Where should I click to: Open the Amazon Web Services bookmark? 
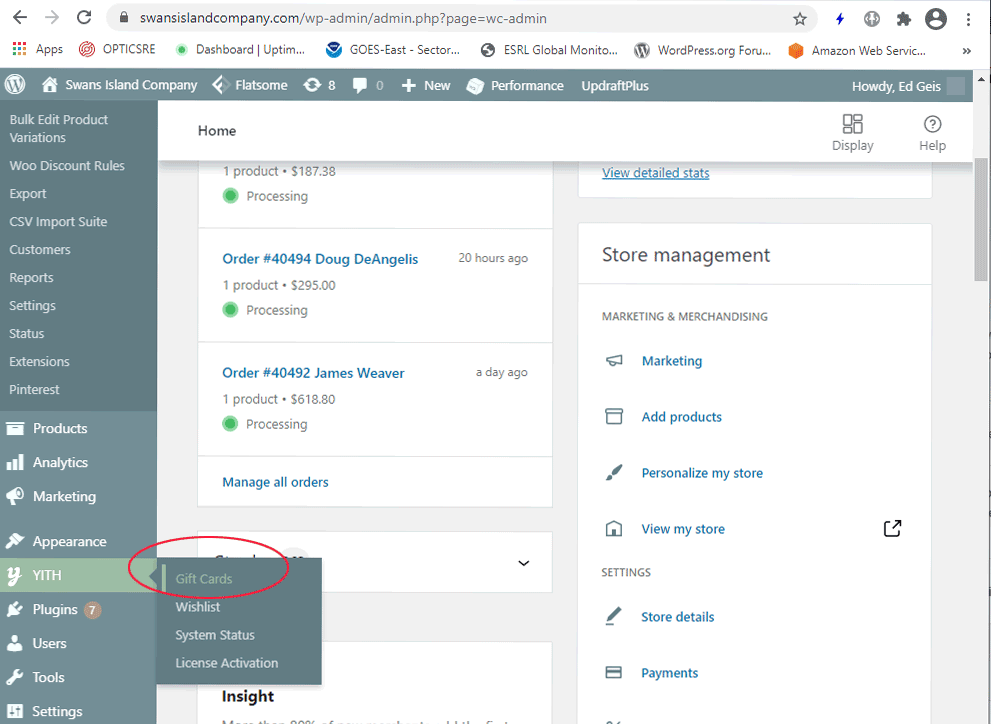857,50
